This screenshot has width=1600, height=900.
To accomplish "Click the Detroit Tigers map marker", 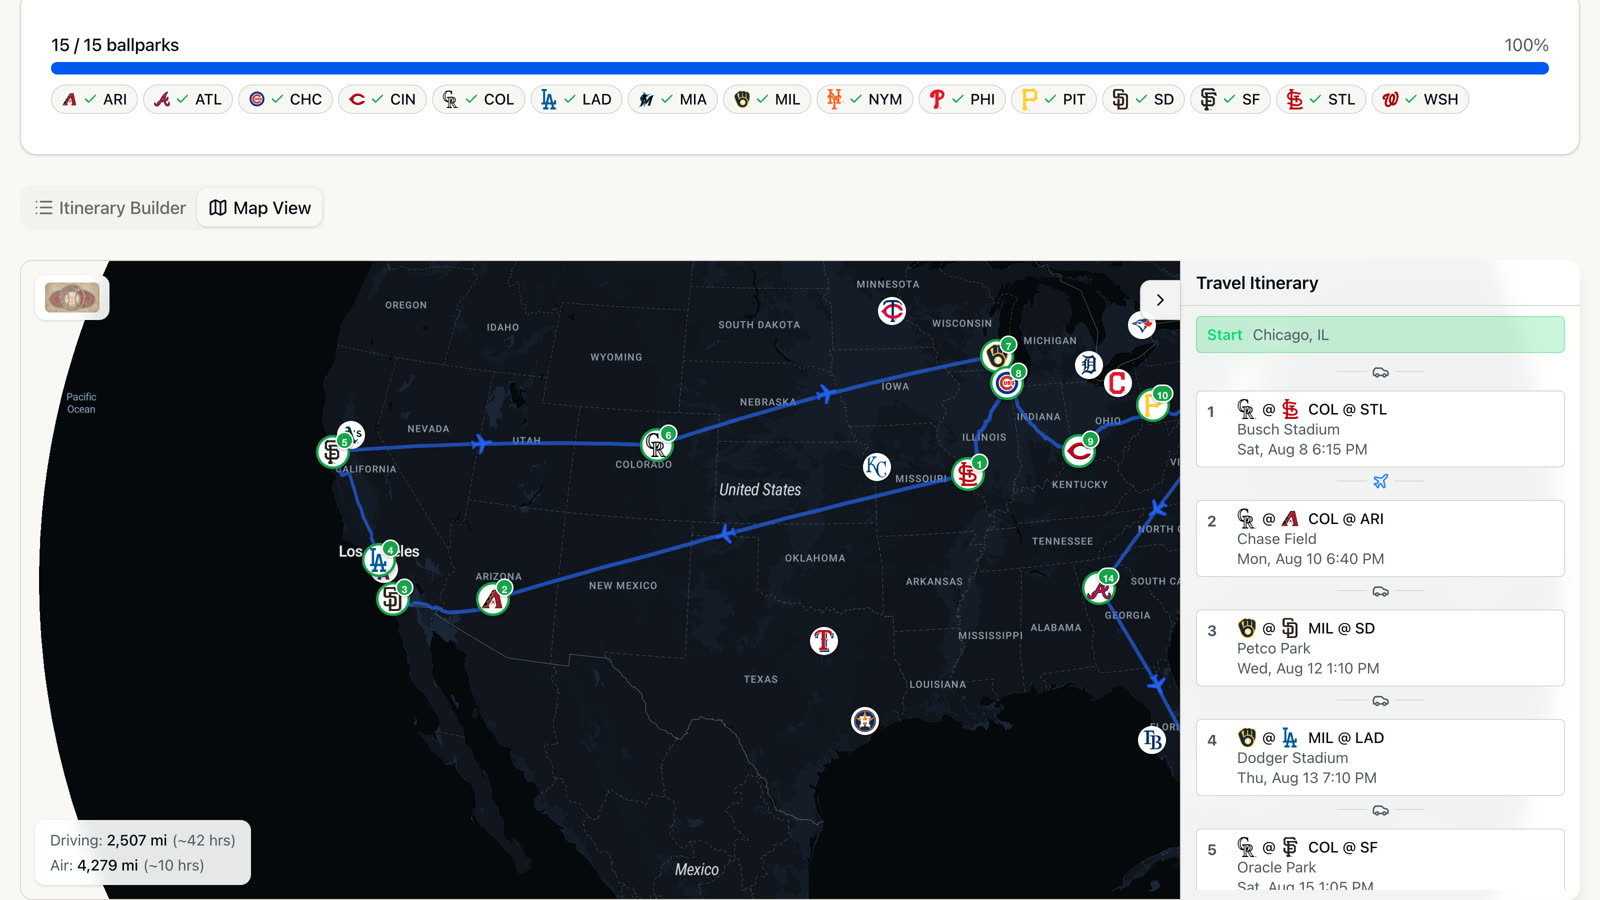I will click(x=1089, y=365).
